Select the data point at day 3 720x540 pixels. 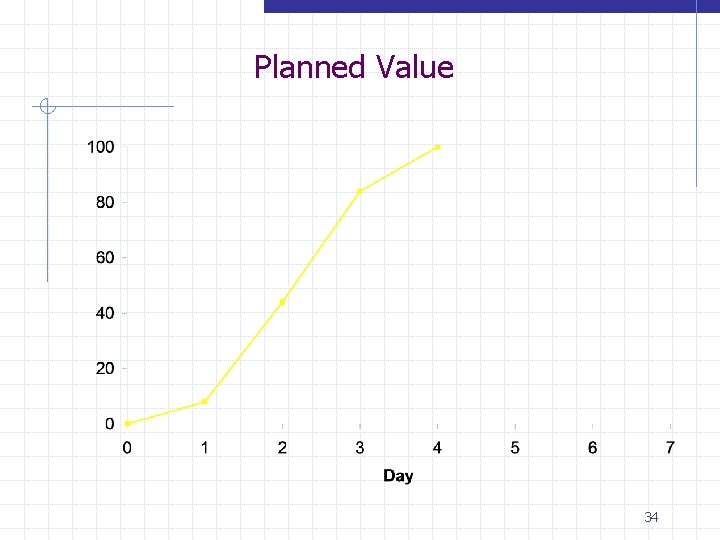pos(360,191)
